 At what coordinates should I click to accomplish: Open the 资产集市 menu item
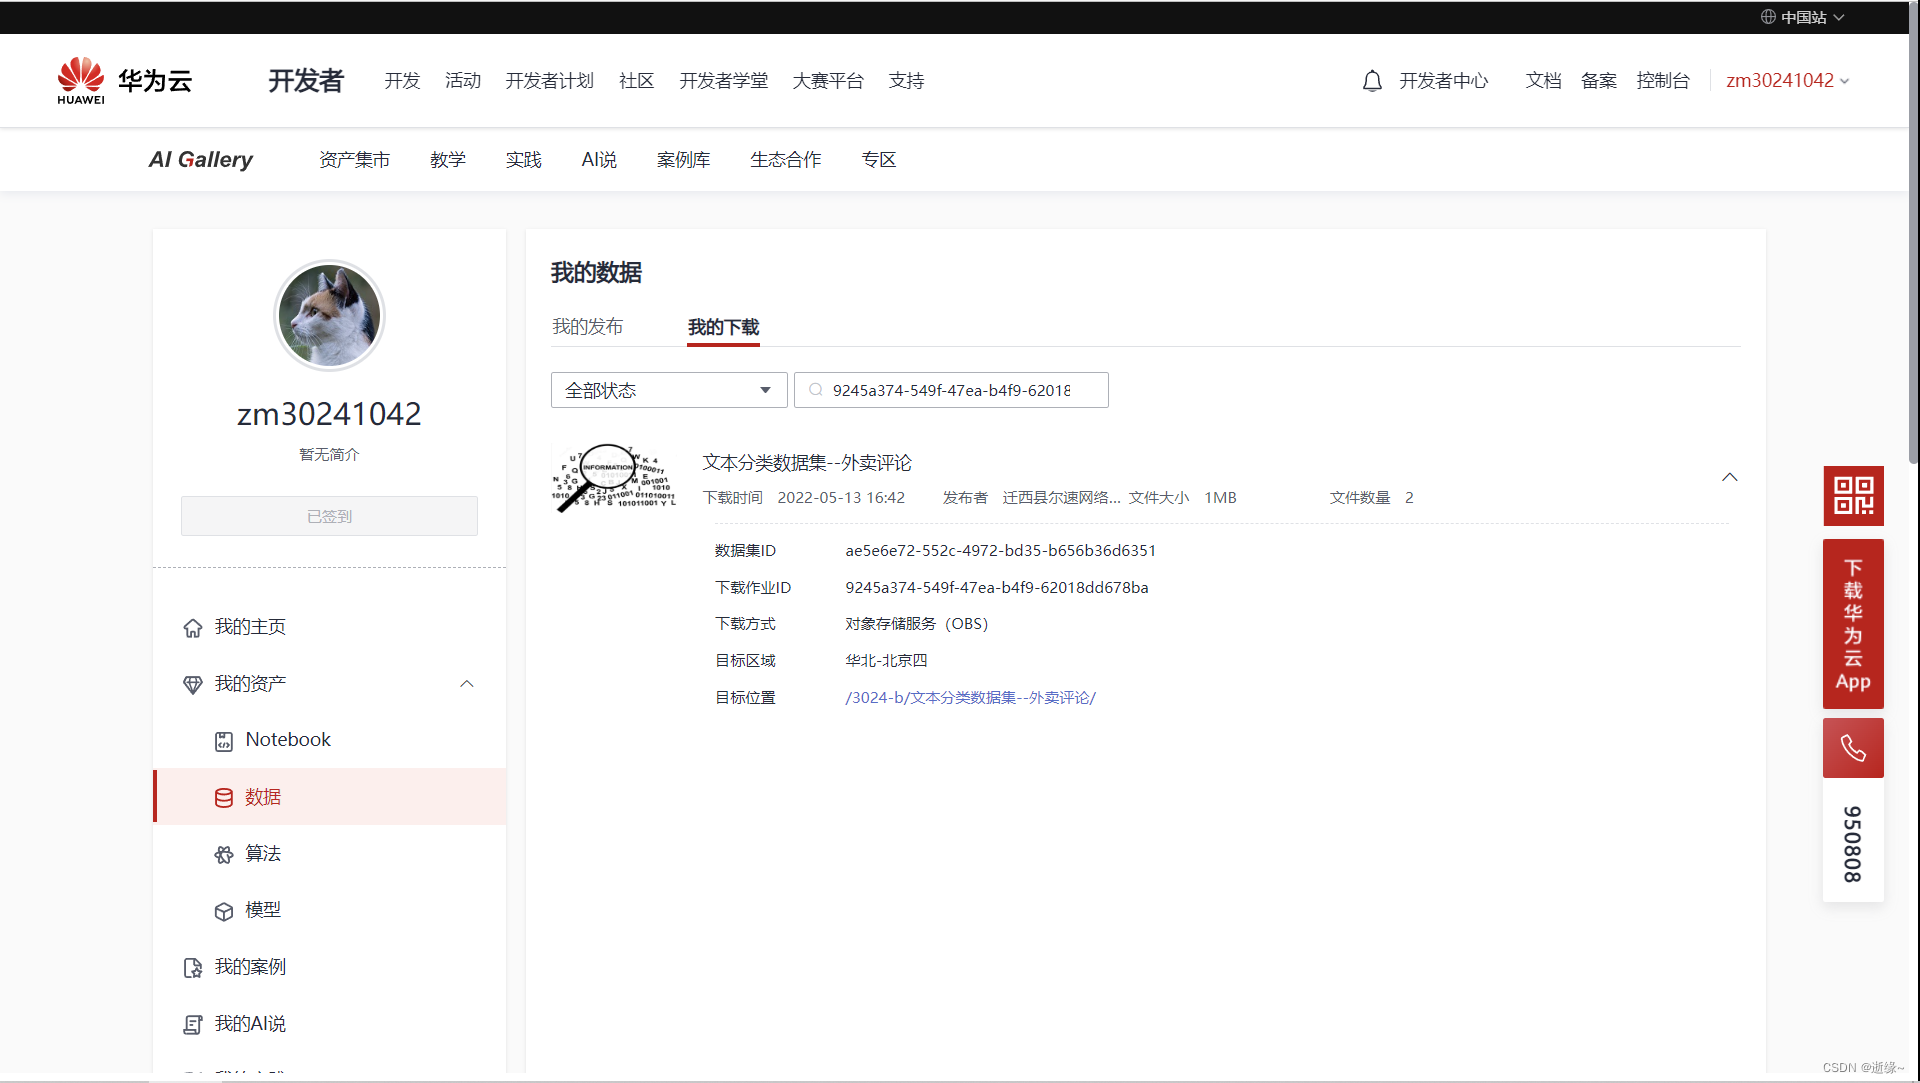pyautogui.click(x=354, y=160)
